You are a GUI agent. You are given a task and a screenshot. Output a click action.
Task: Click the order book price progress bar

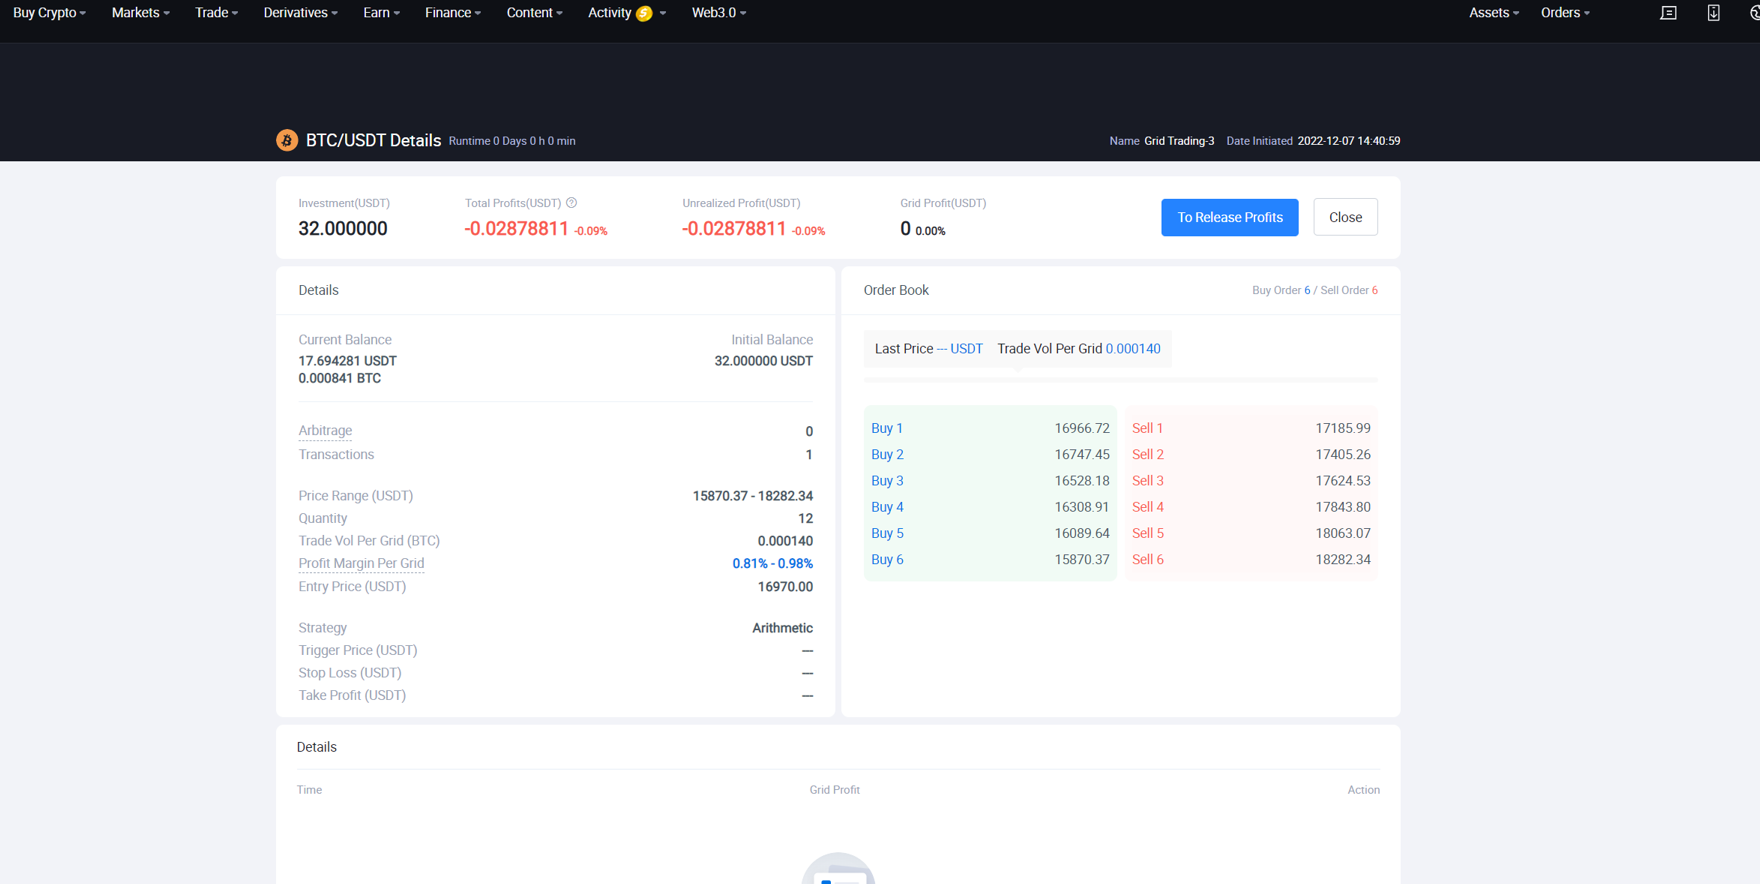(x=1120, y=380)
